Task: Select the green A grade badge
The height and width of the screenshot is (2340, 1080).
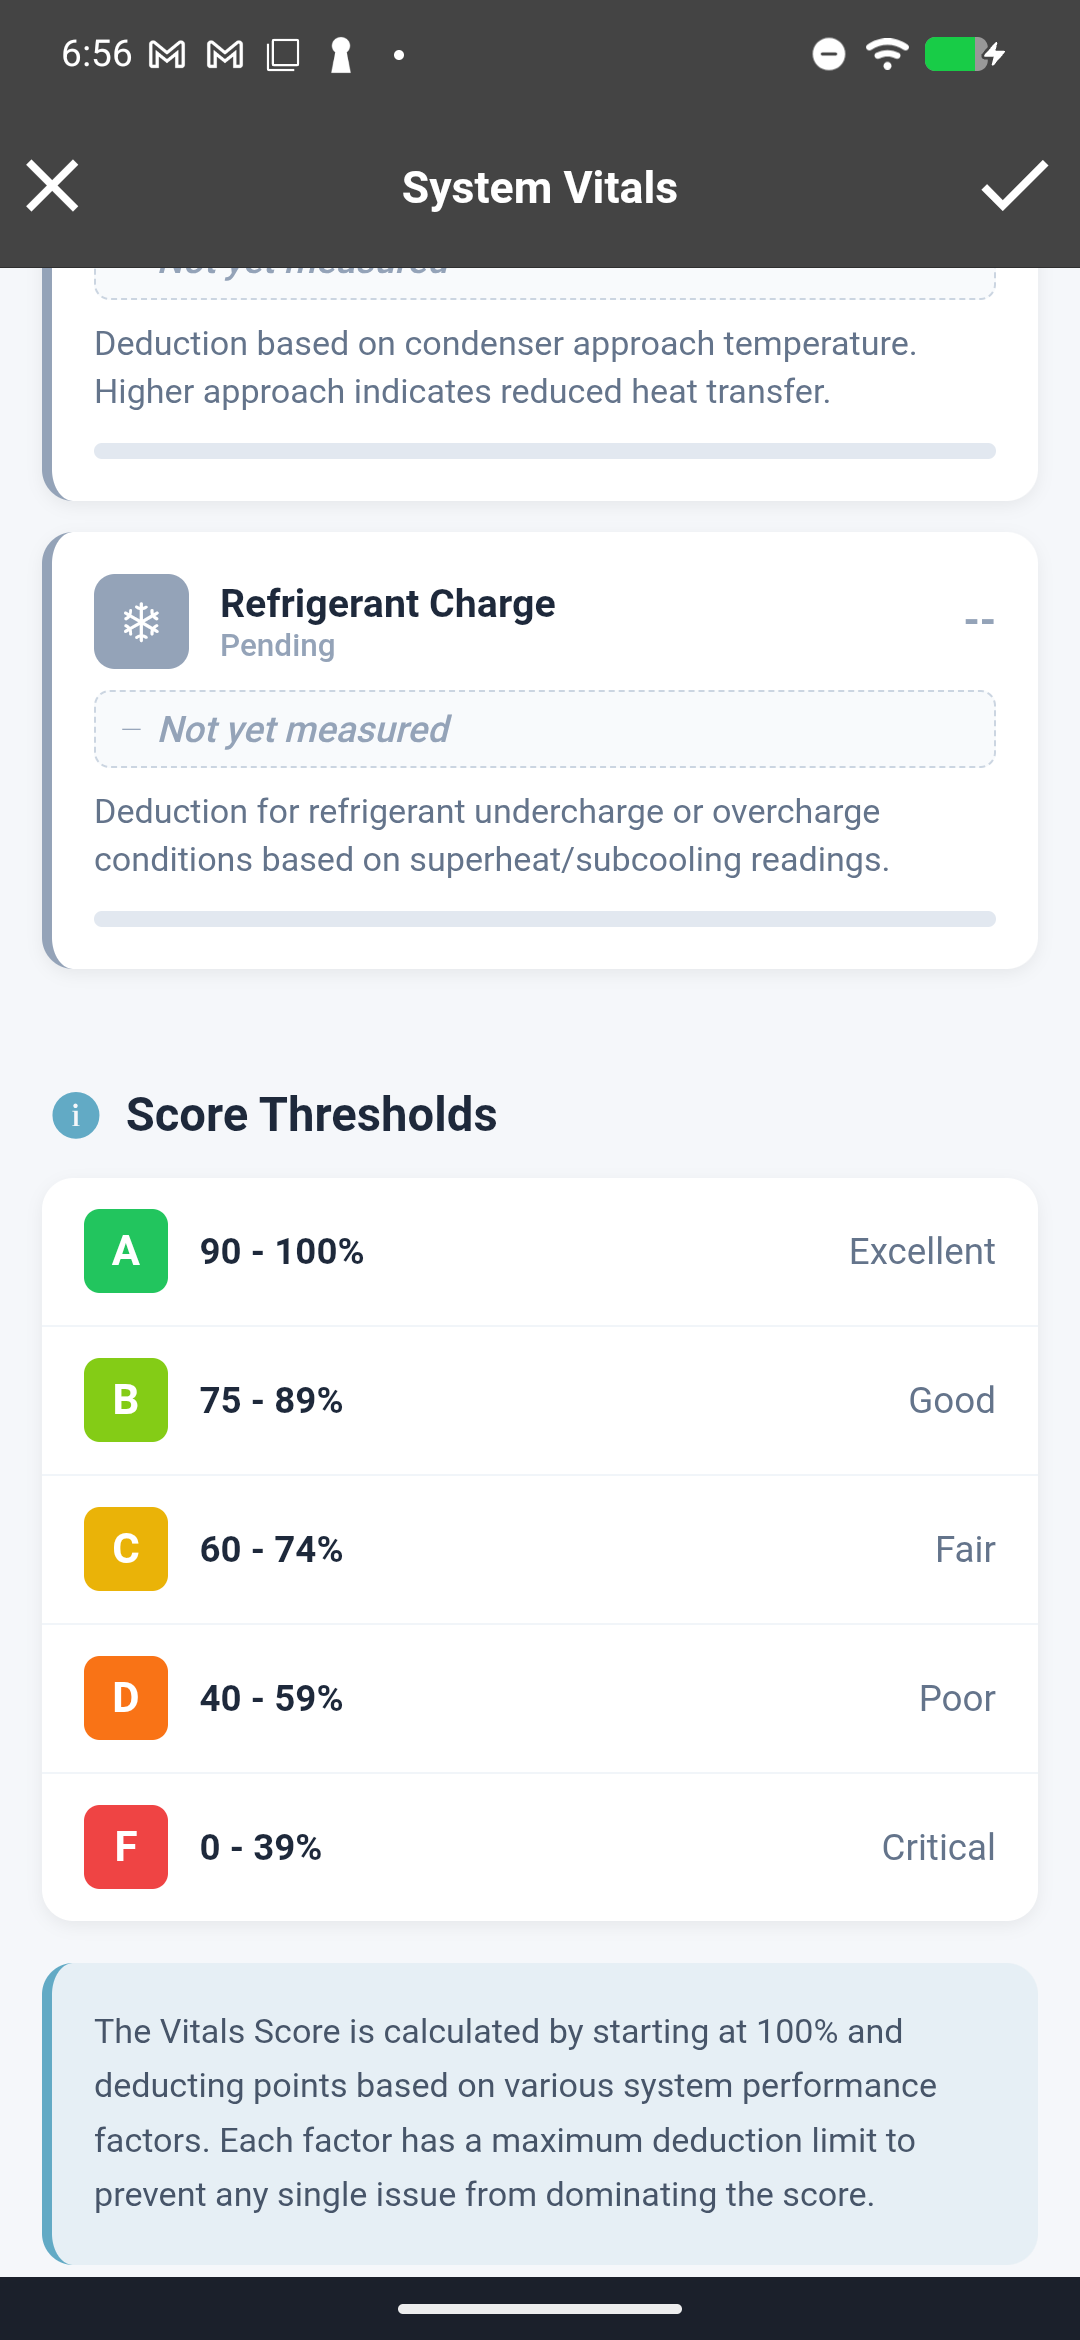Action: click(125, 1250)
